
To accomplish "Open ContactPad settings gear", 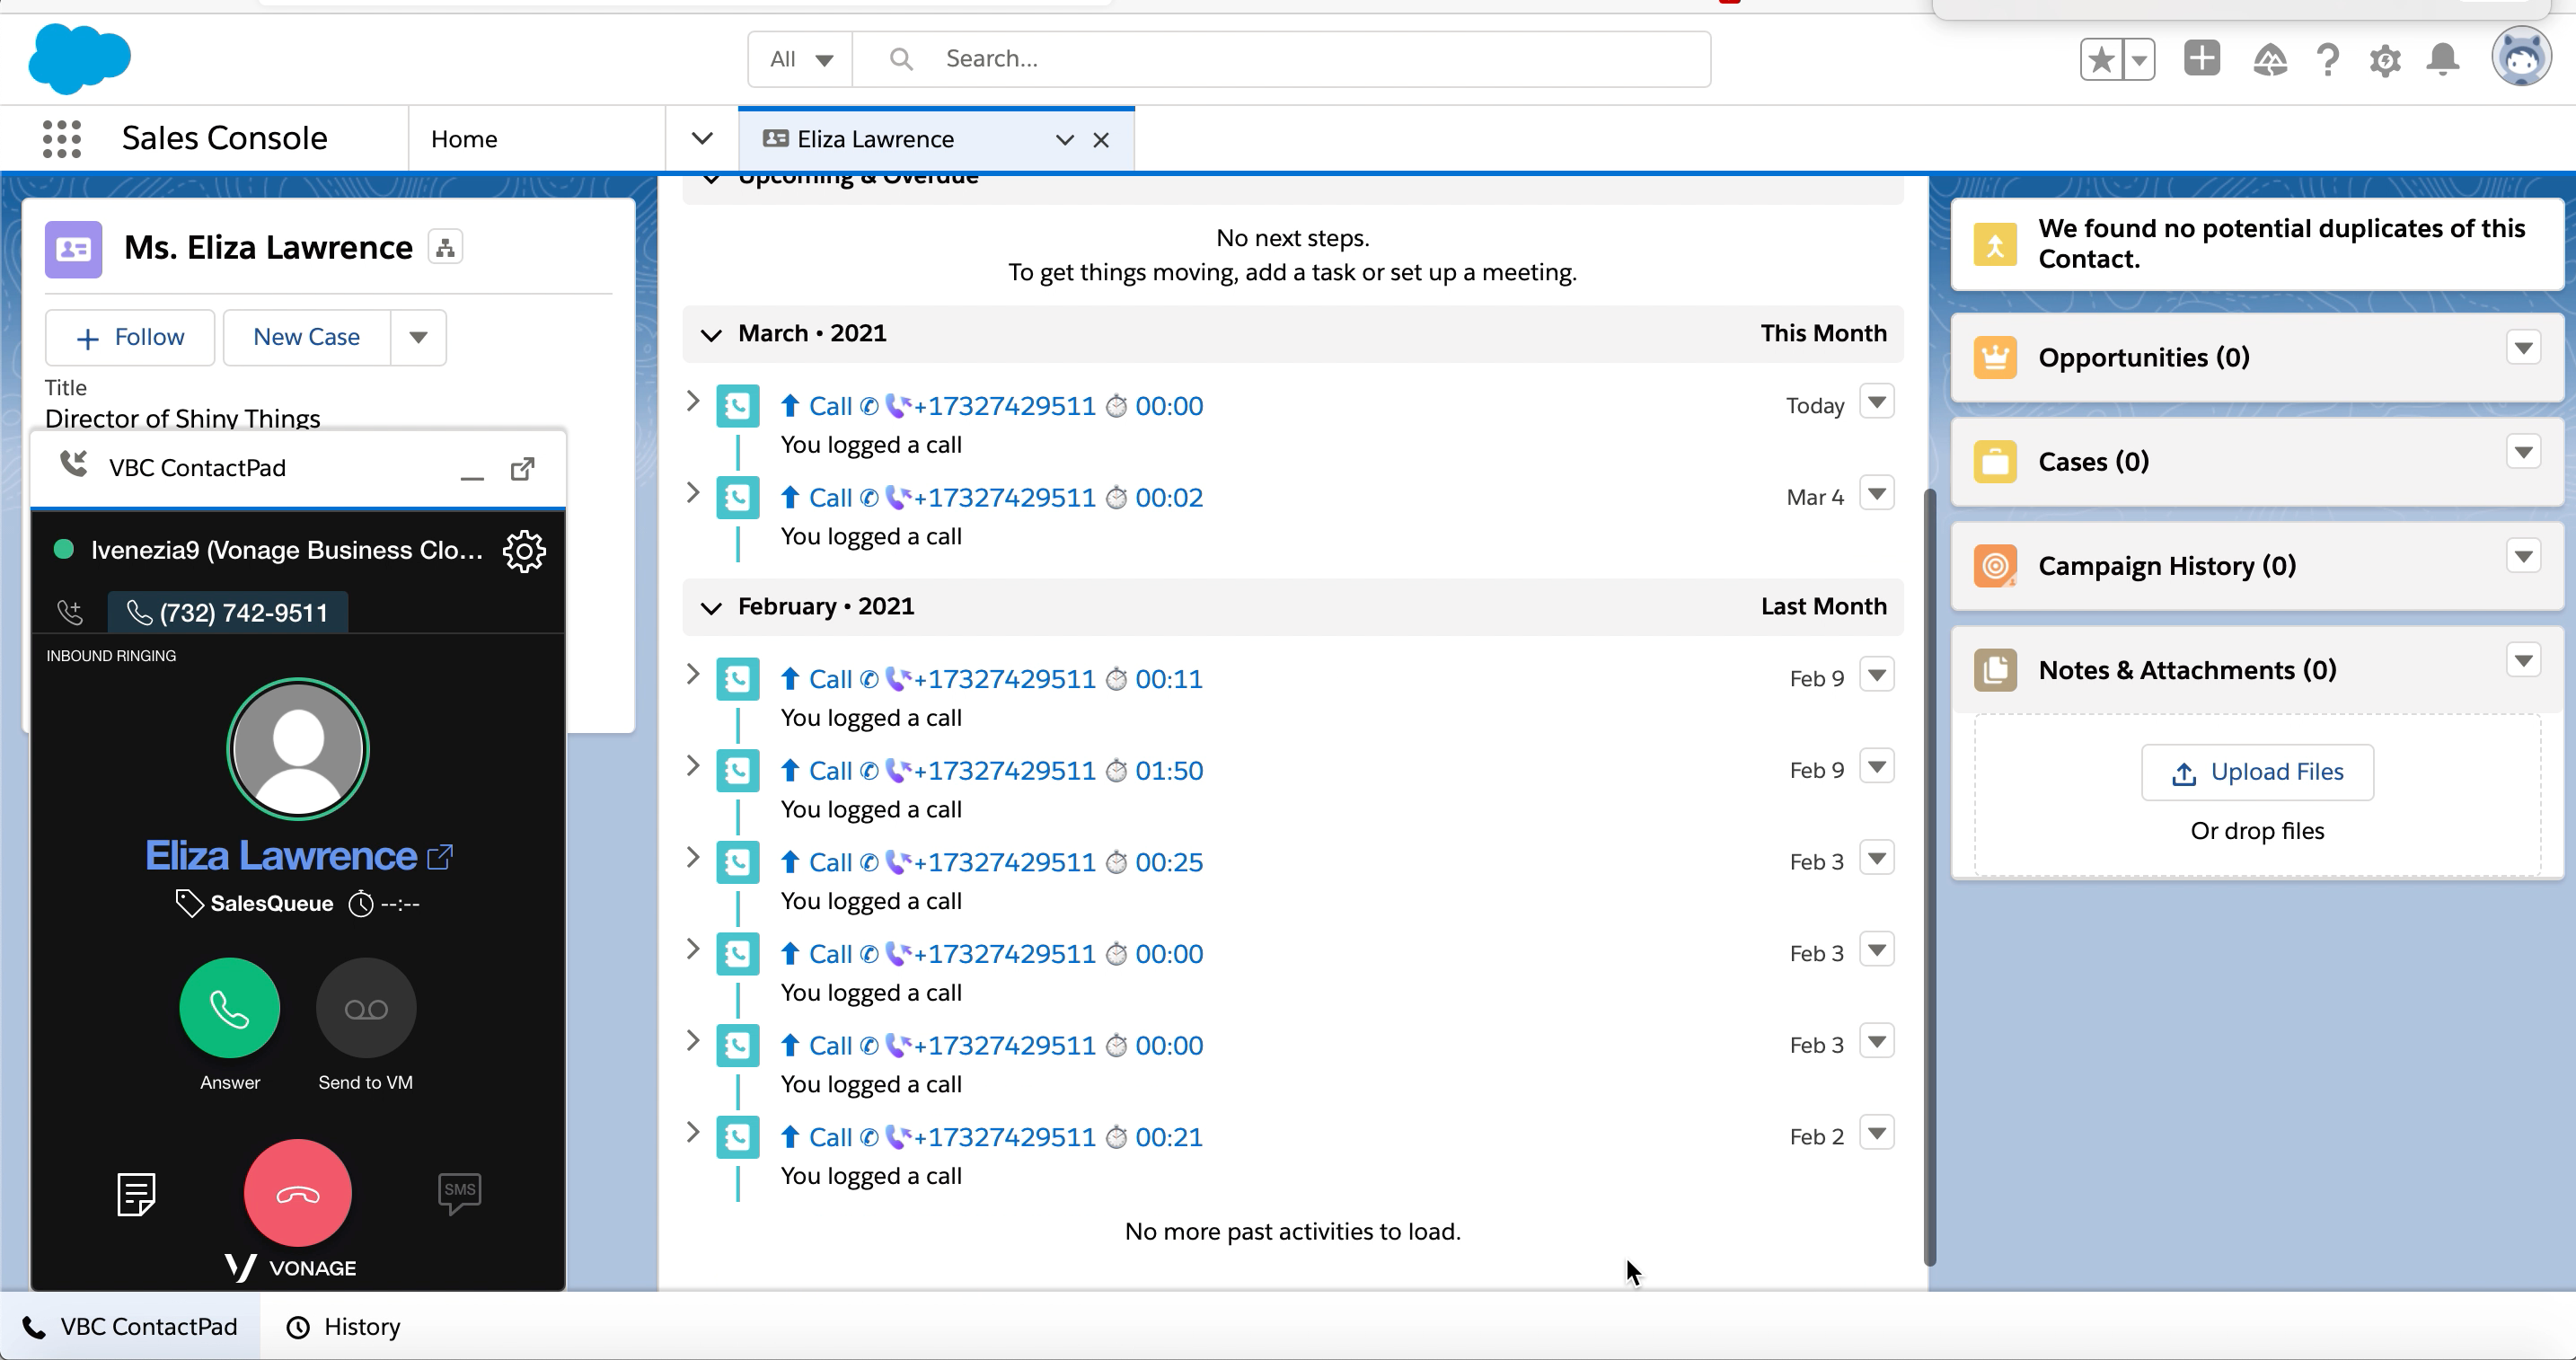I will 524,551.
